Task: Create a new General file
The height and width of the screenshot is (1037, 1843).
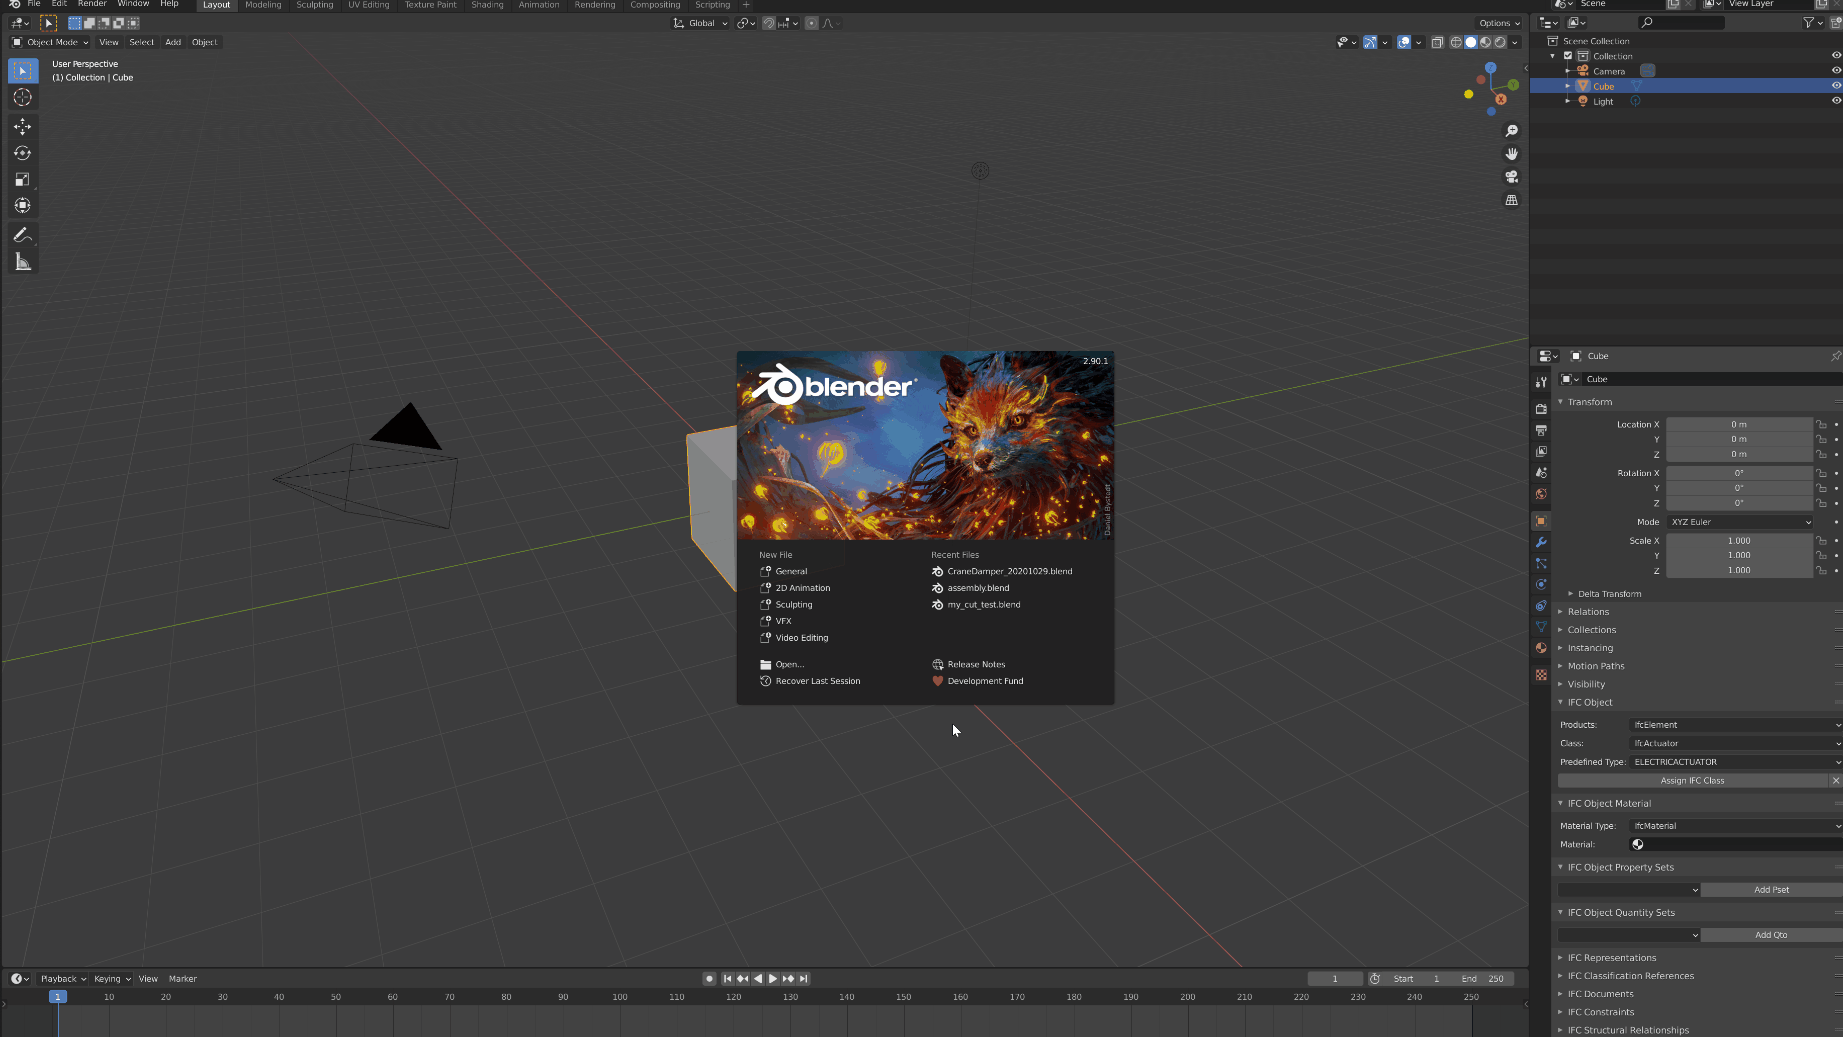Action: click(x=783, y=572)
